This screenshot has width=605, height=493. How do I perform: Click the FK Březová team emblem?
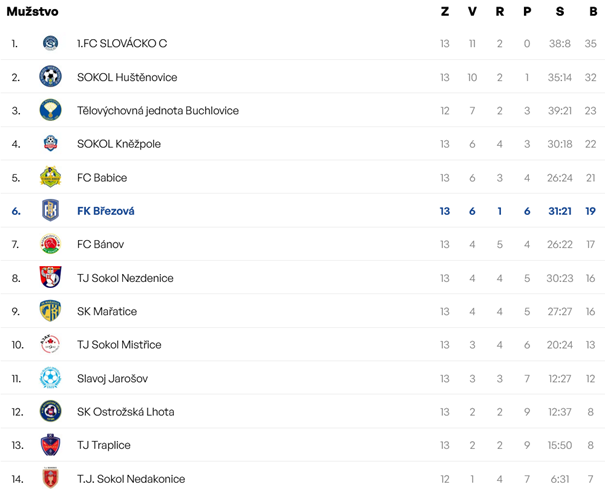tap(50, 211)
